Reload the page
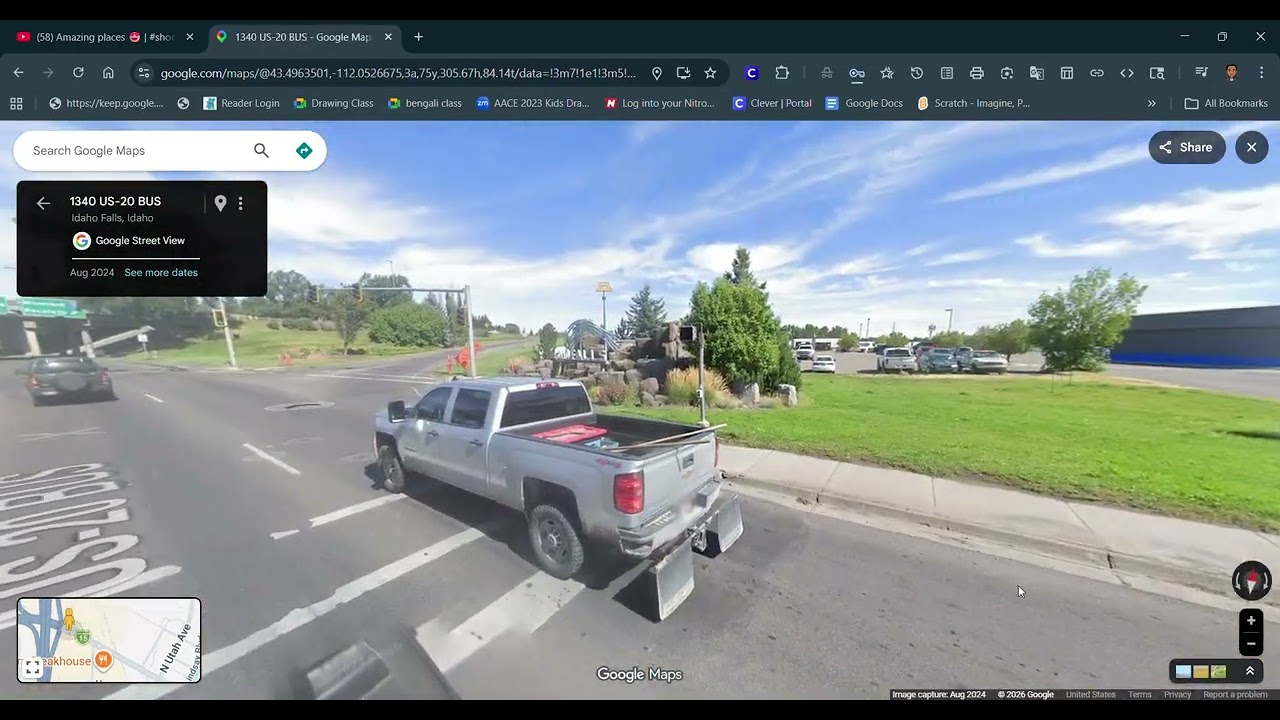The width and height of the screenshot is (1280, 720). coord(78,73)
